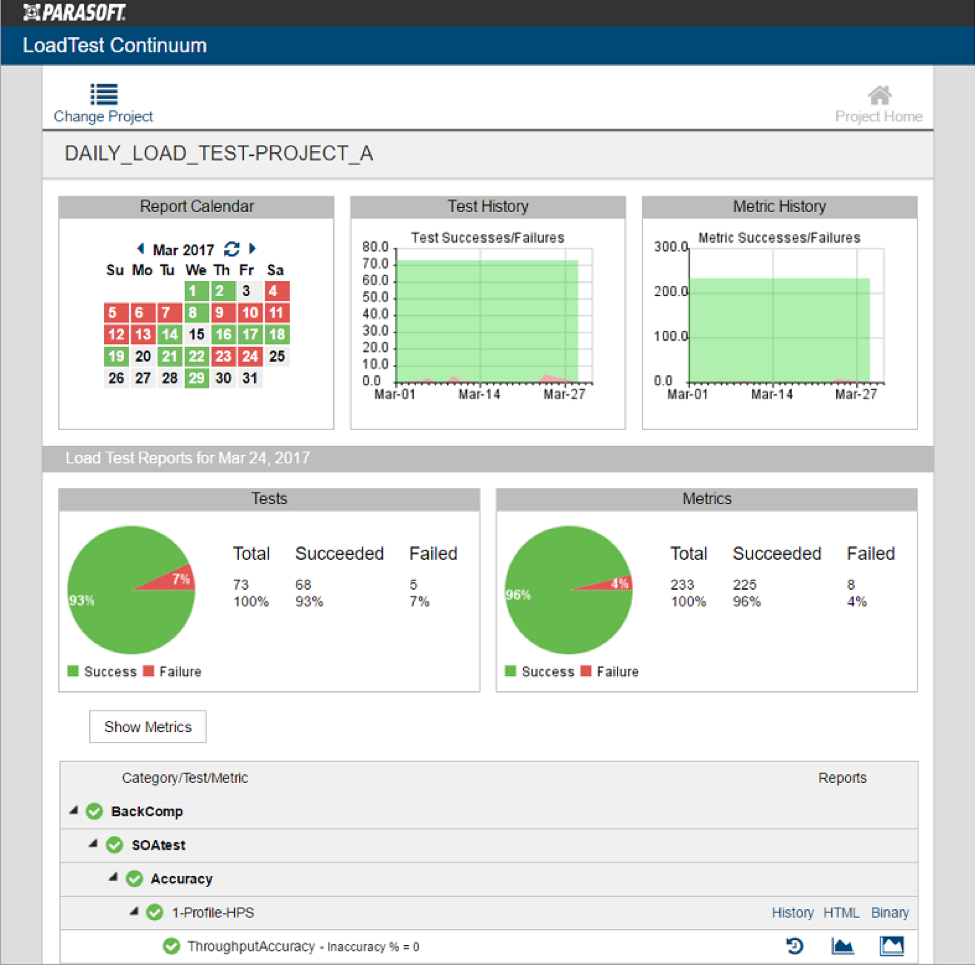The image size is (975, 965).
Task: Open ThroughputAccuracy metric history icon
Action: 795,946
